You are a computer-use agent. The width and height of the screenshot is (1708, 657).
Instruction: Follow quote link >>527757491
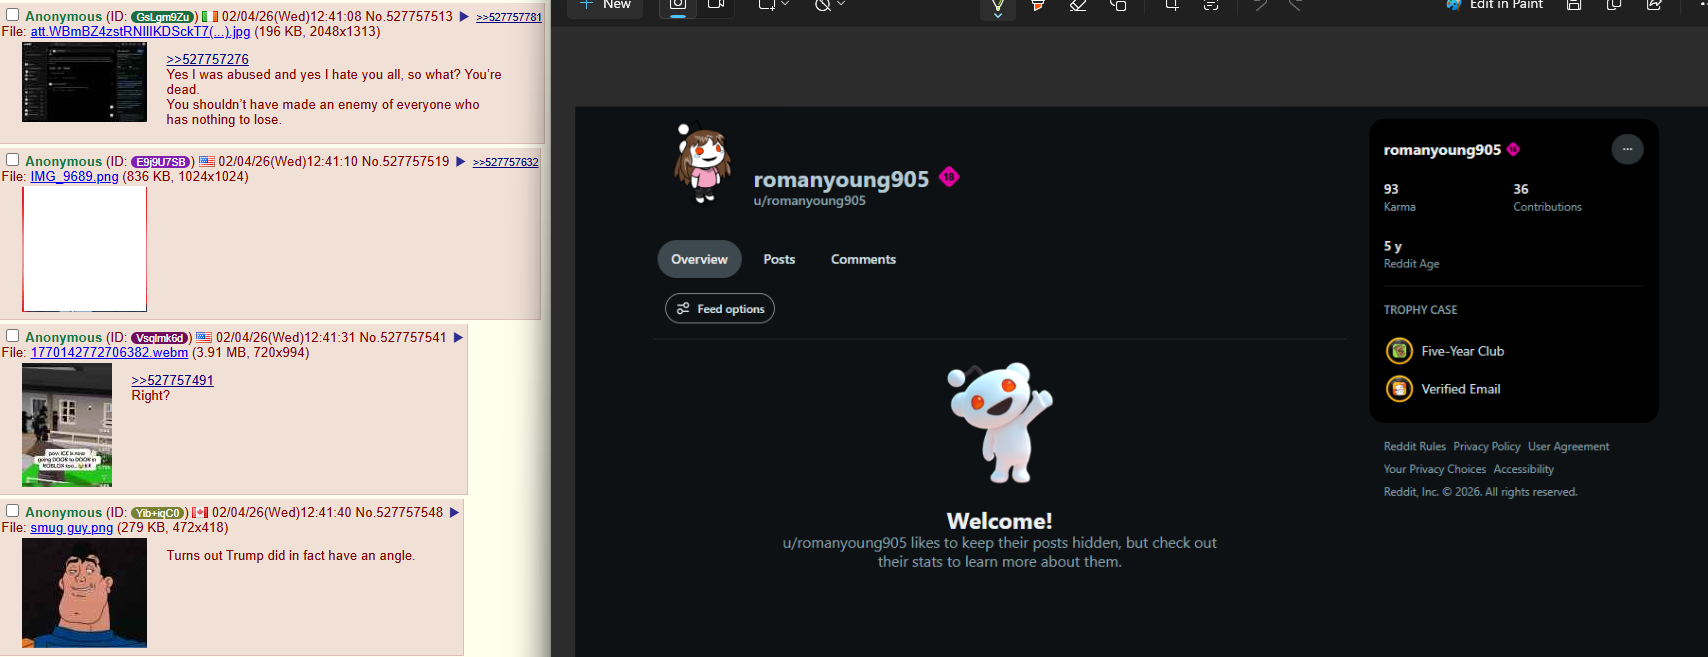click(172, 381)
